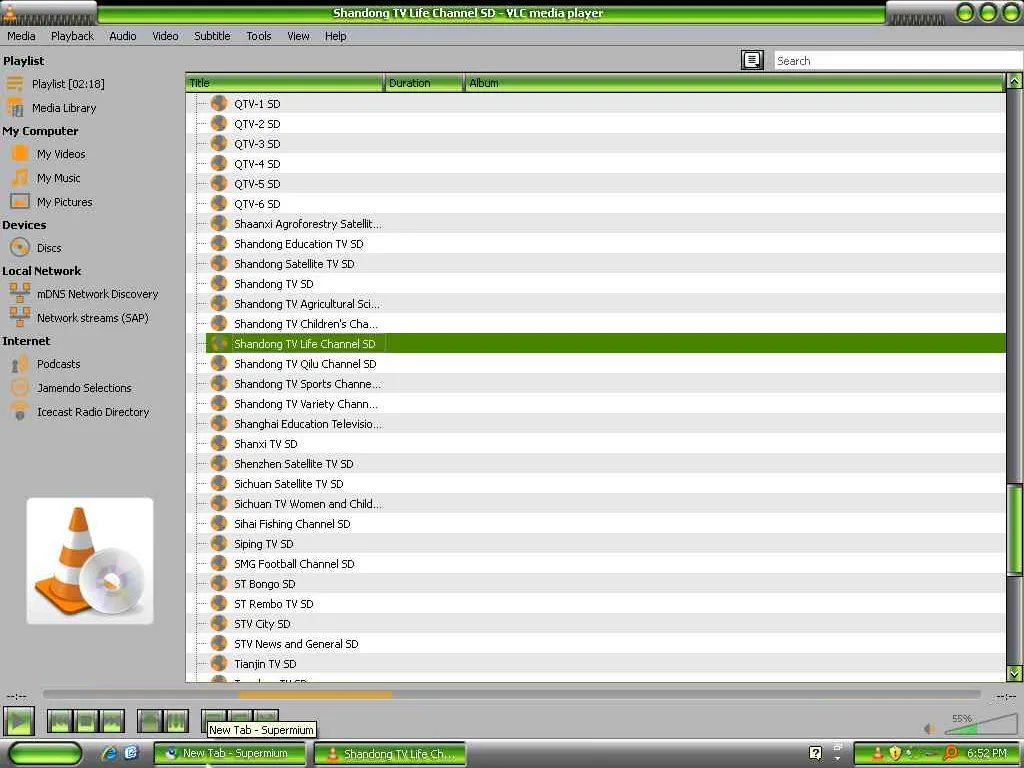Click the VLC cone icon in system tray
1024x768 pixels.
877,753
